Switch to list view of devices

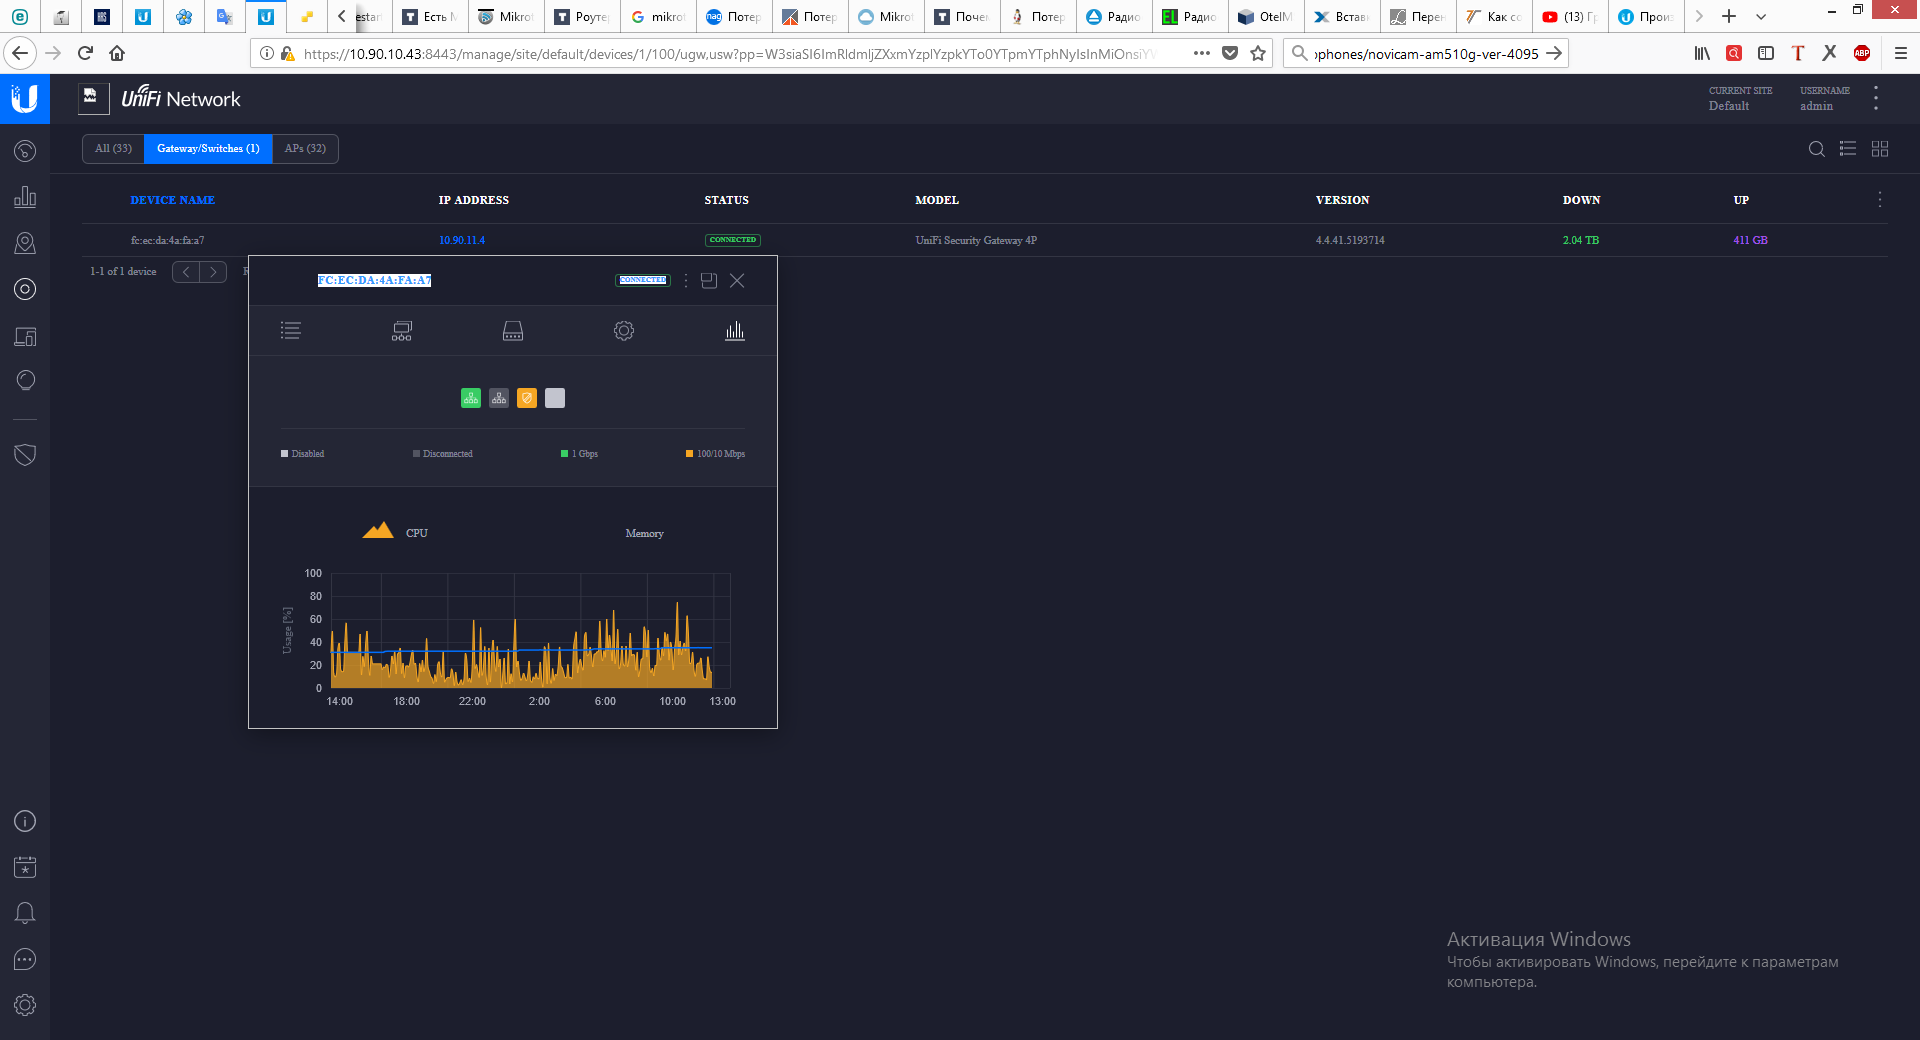pos(1848,149)
